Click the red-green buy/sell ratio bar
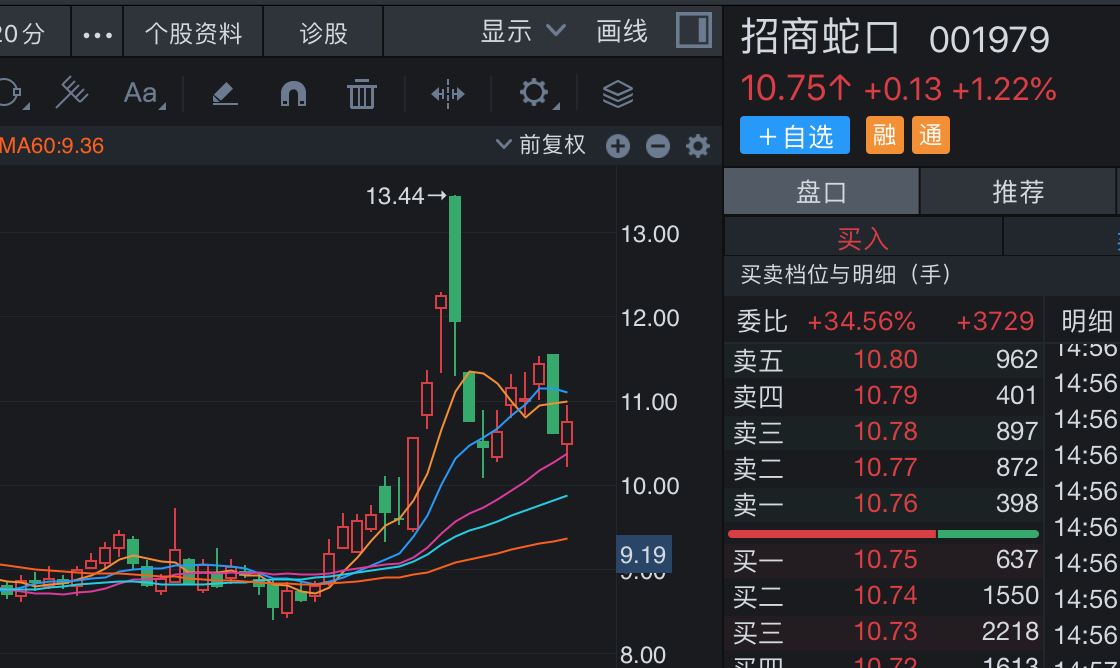 pyautogui.click(x=883, y=534)
